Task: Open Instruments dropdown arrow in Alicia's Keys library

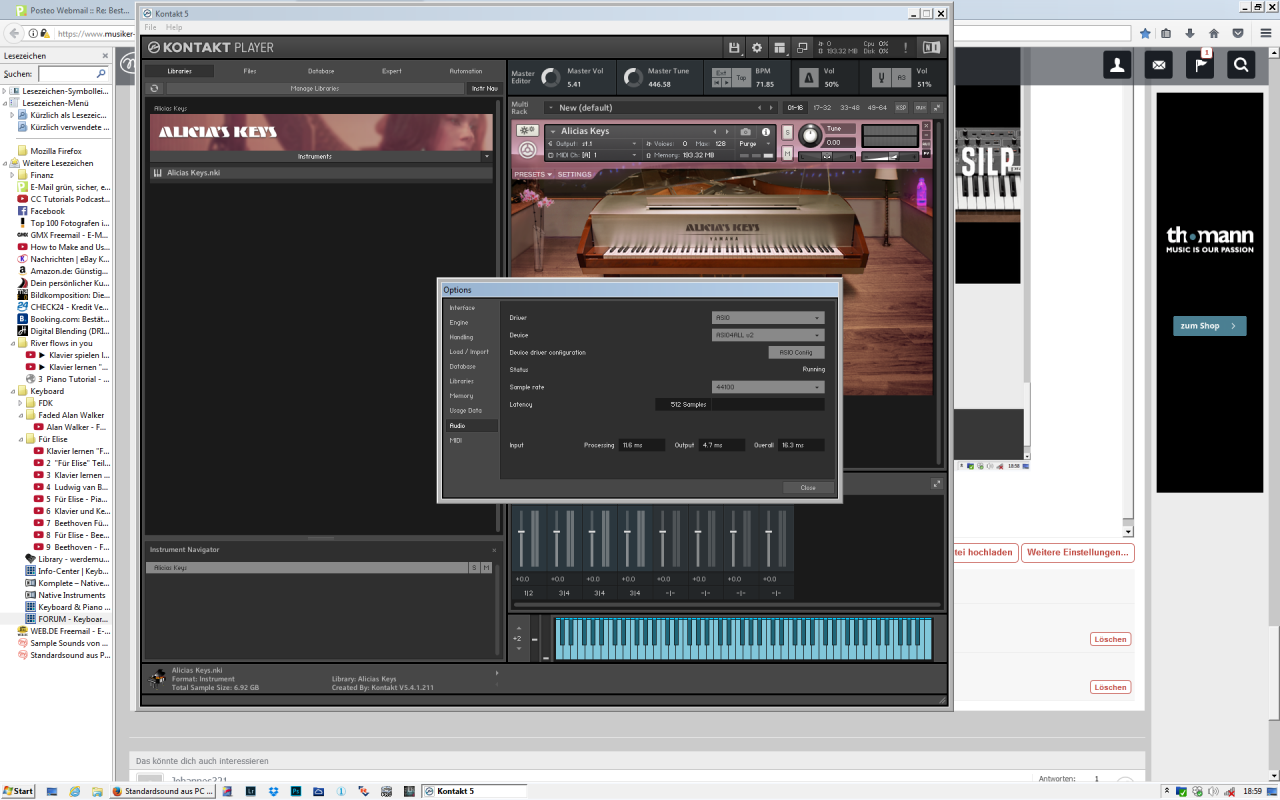Action: (x=487, y=157)
